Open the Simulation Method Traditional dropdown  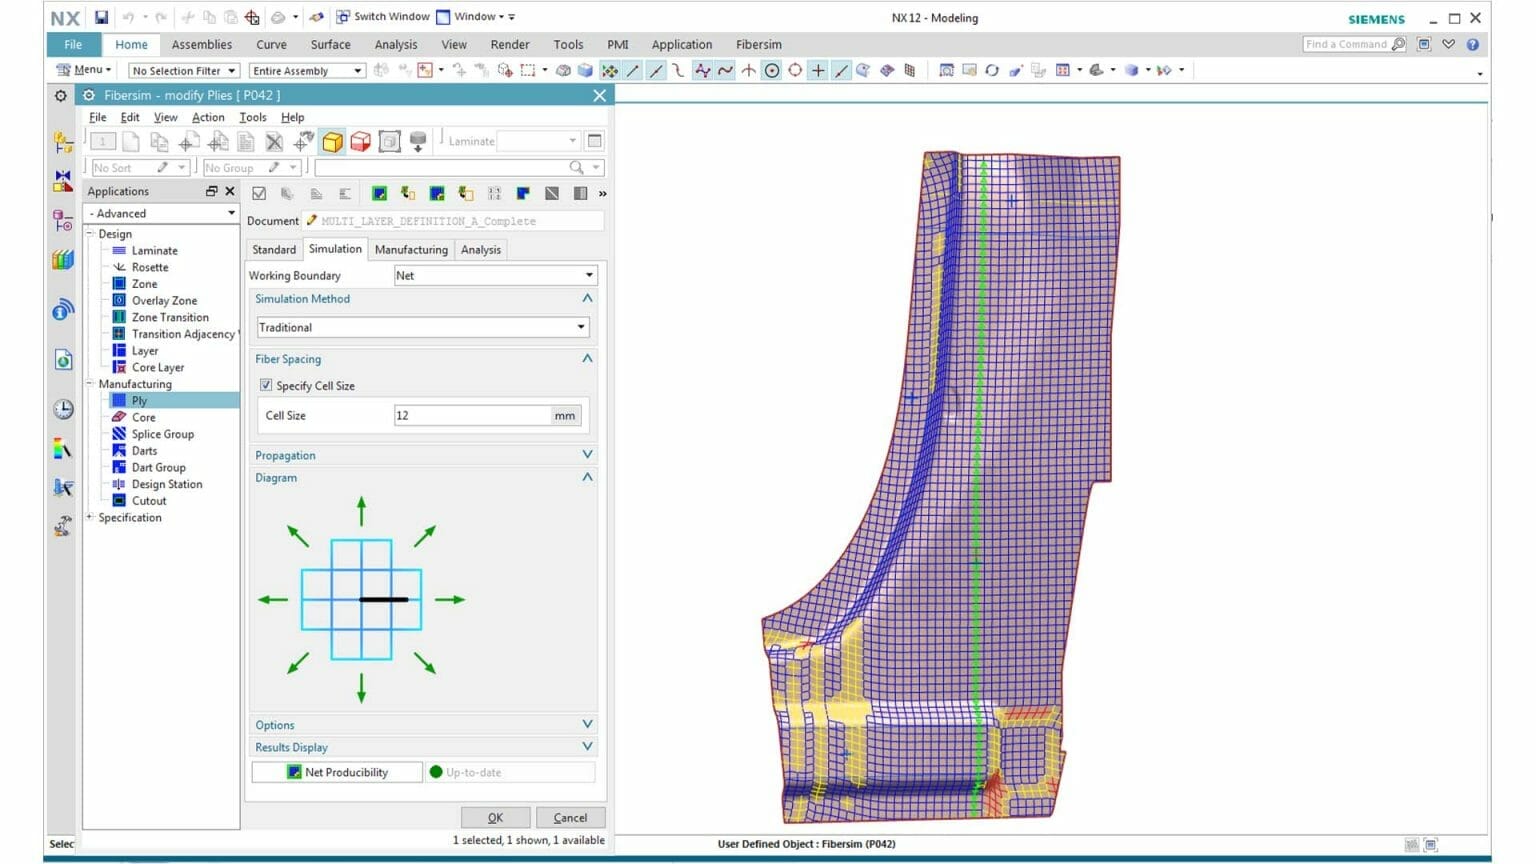(x=580, y=327)
